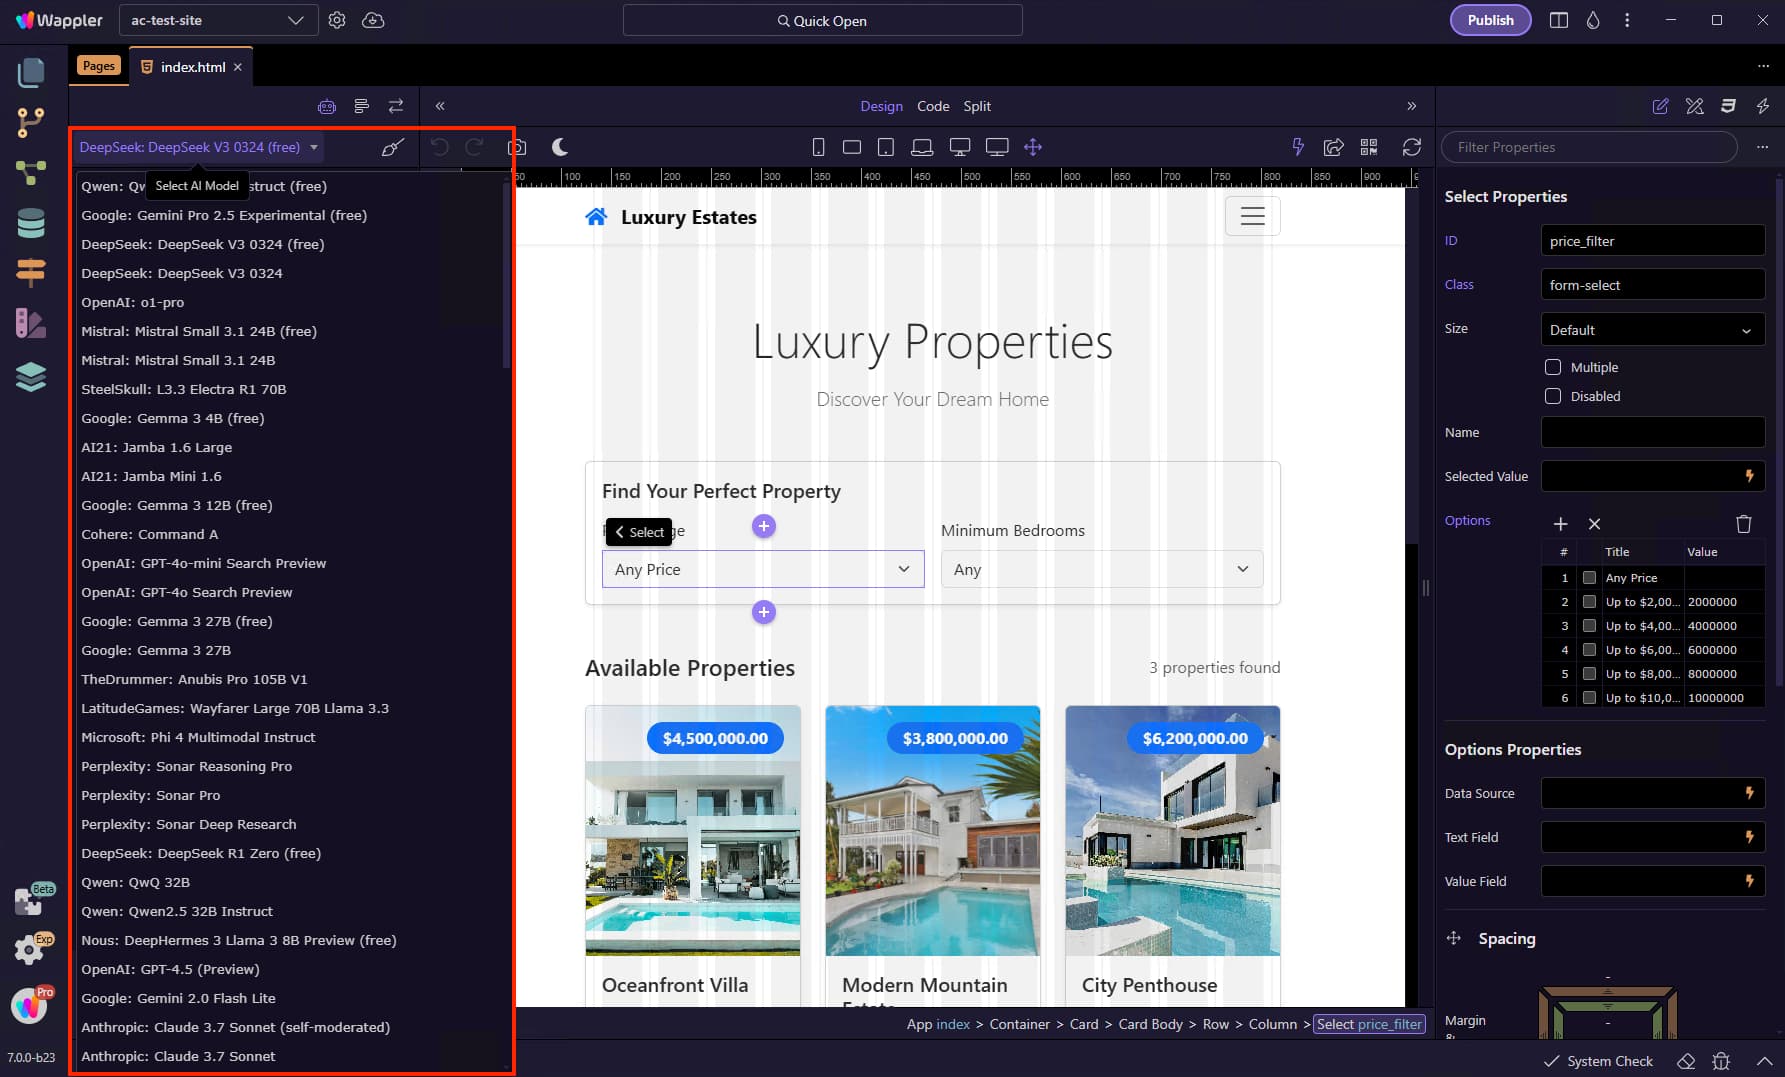
Task: Open the QR code icon
Action: click(x=1369, y=147)
